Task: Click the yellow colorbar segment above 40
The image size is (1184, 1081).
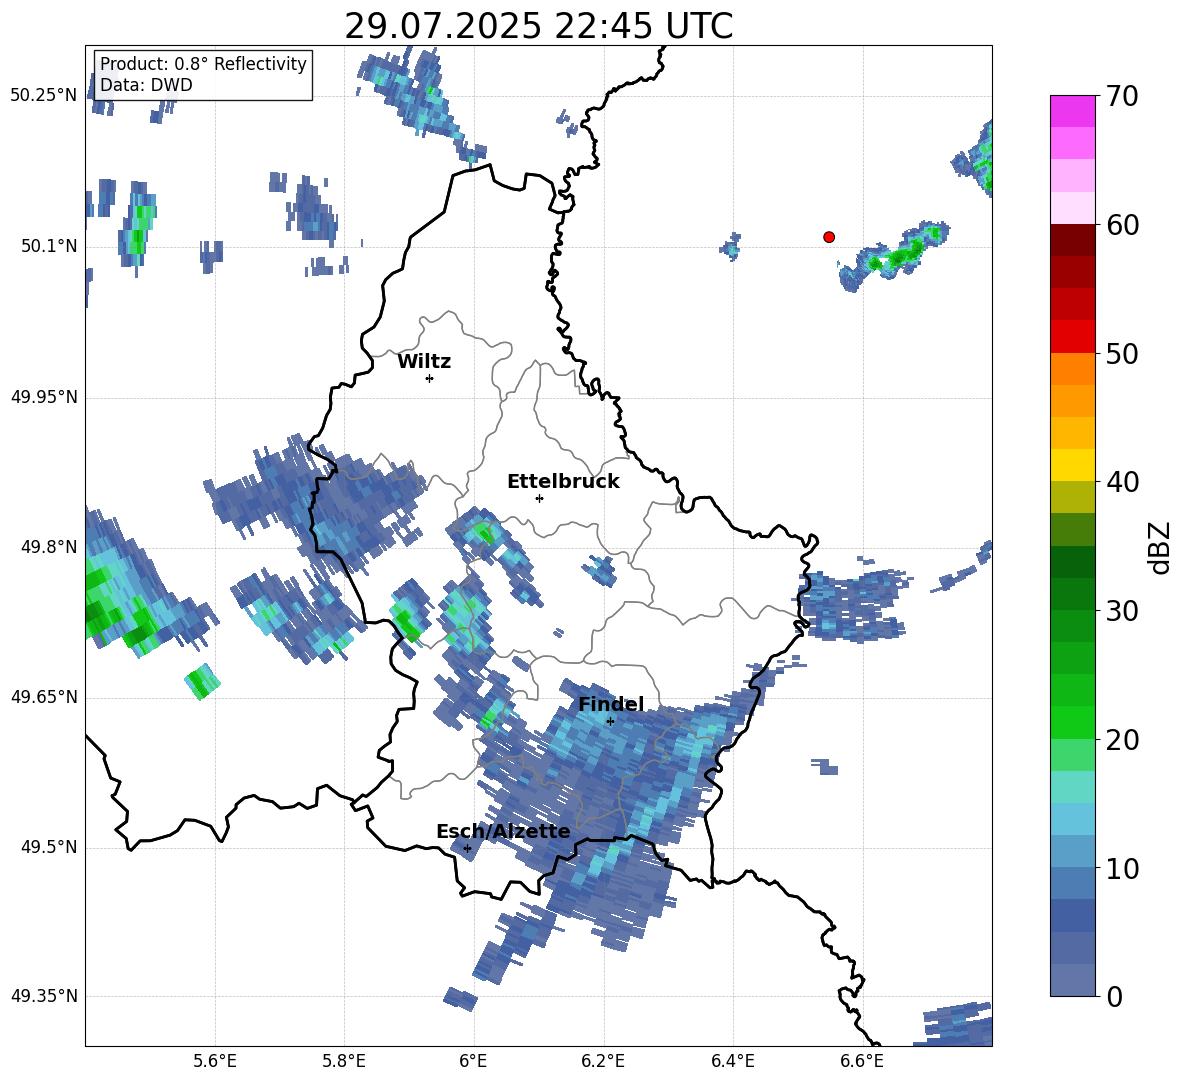Action: click(x=1072, y=465)
